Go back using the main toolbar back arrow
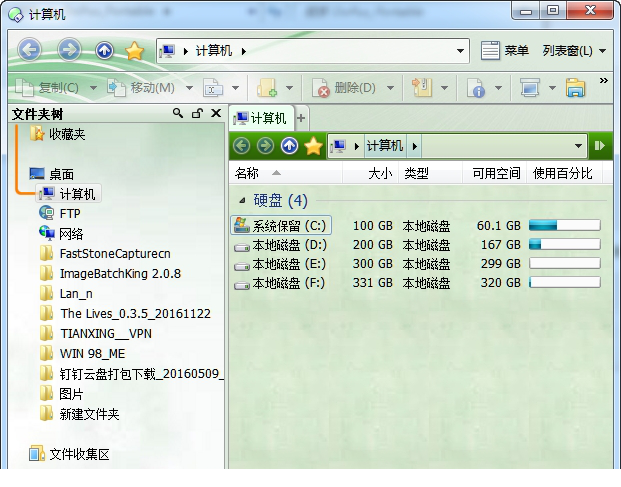The image size is (621, 487). point(29,50)
